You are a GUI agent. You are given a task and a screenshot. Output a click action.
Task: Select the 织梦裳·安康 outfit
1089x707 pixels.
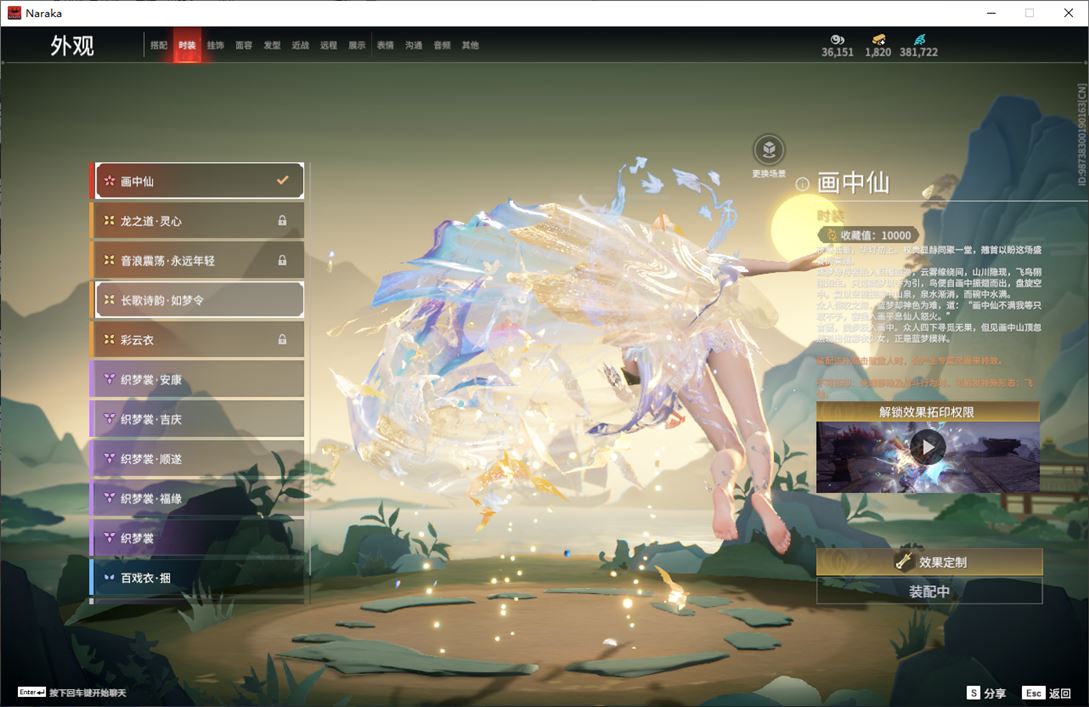click(x=199, y=379)
